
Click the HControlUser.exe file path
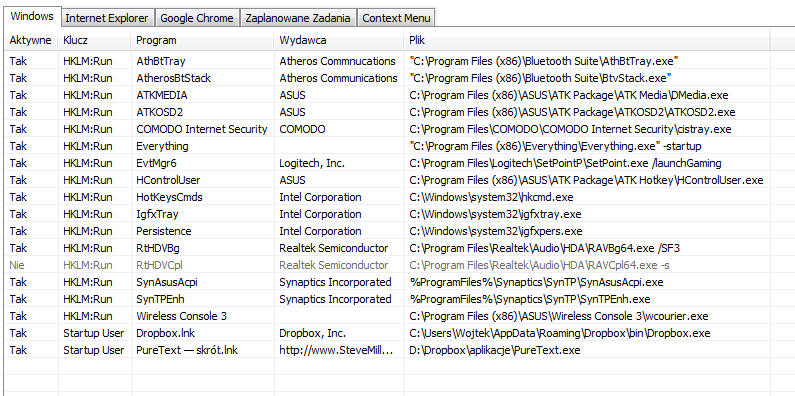tap(586, 180)
